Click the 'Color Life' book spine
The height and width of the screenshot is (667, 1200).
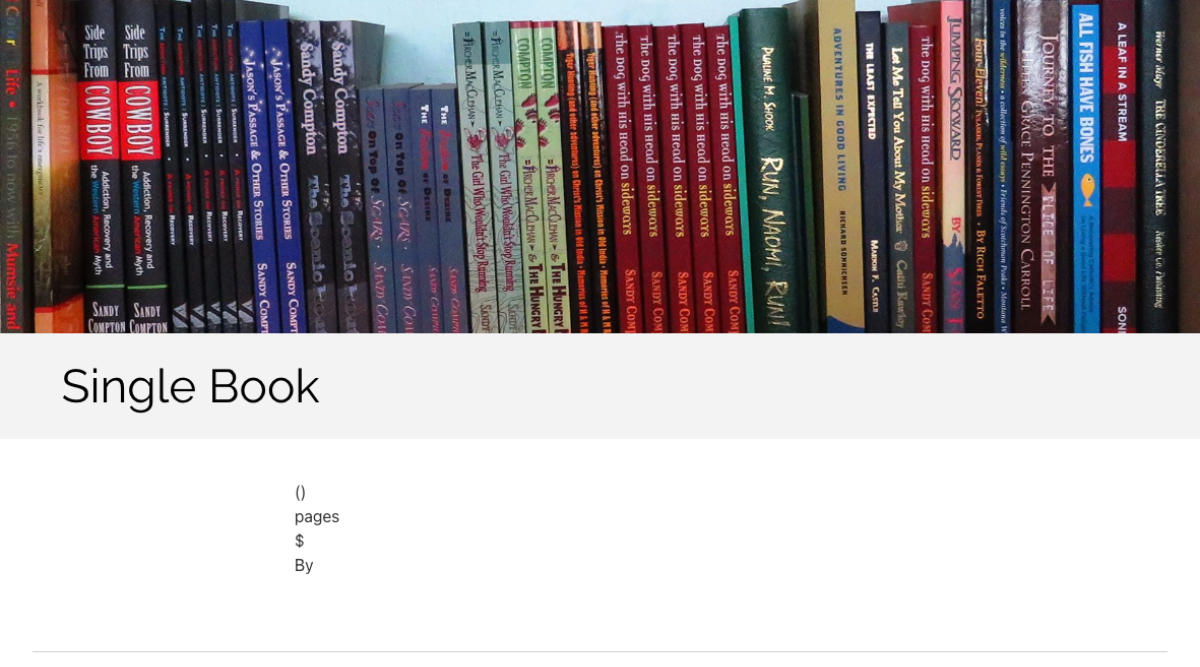click(12, 165)
